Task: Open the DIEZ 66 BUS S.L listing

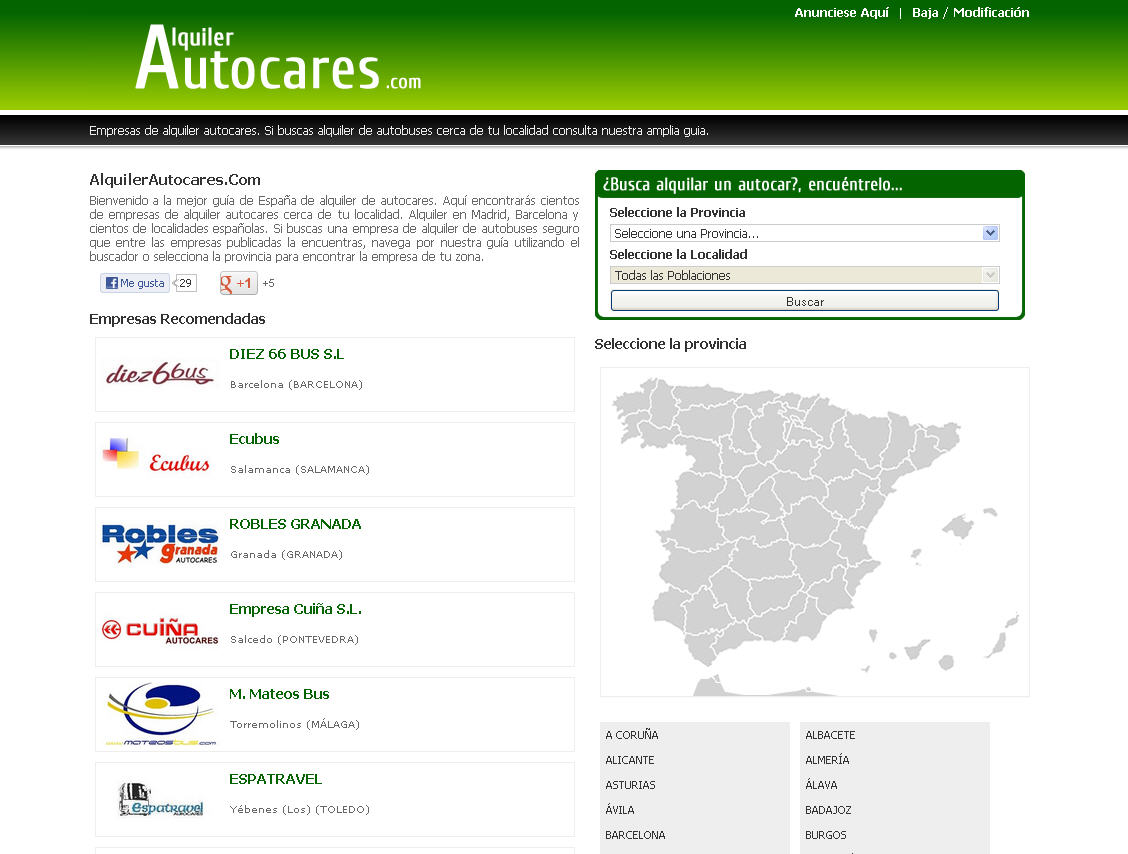Action: pos(286,354)
